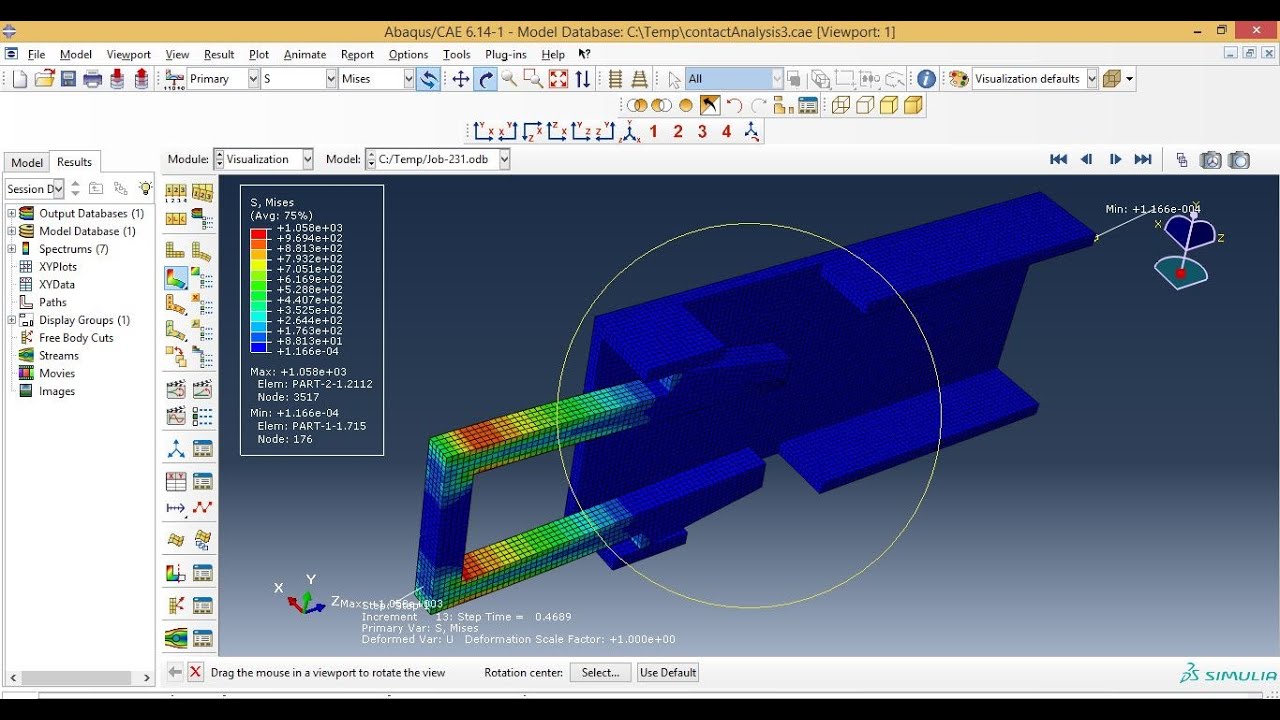Print the viewport using printer icon
This screenshot has height=720, width=1280.
tap(93, 79)
